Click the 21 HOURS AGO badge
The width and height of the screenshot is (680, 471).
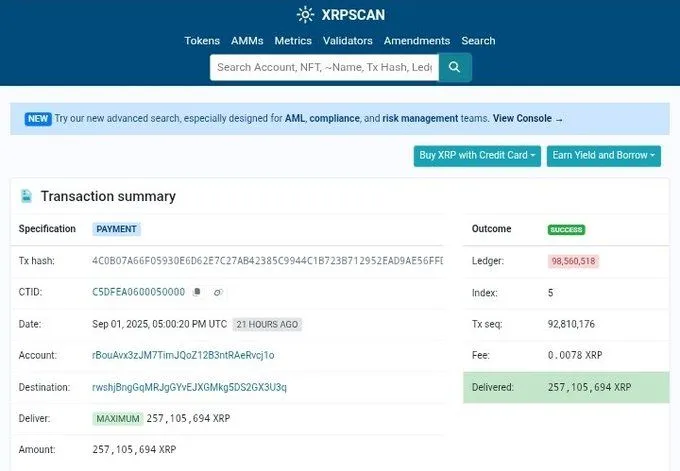pyautogui.click(x=267, y=324)
